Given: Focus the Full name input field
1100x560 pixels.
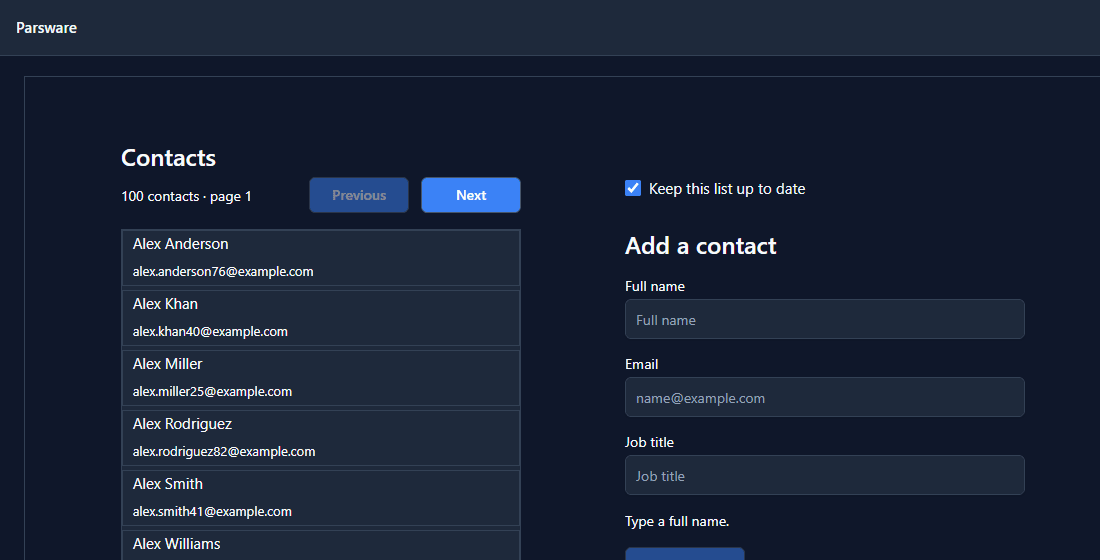Looking at the screenshot, I should tap(824, 319).
